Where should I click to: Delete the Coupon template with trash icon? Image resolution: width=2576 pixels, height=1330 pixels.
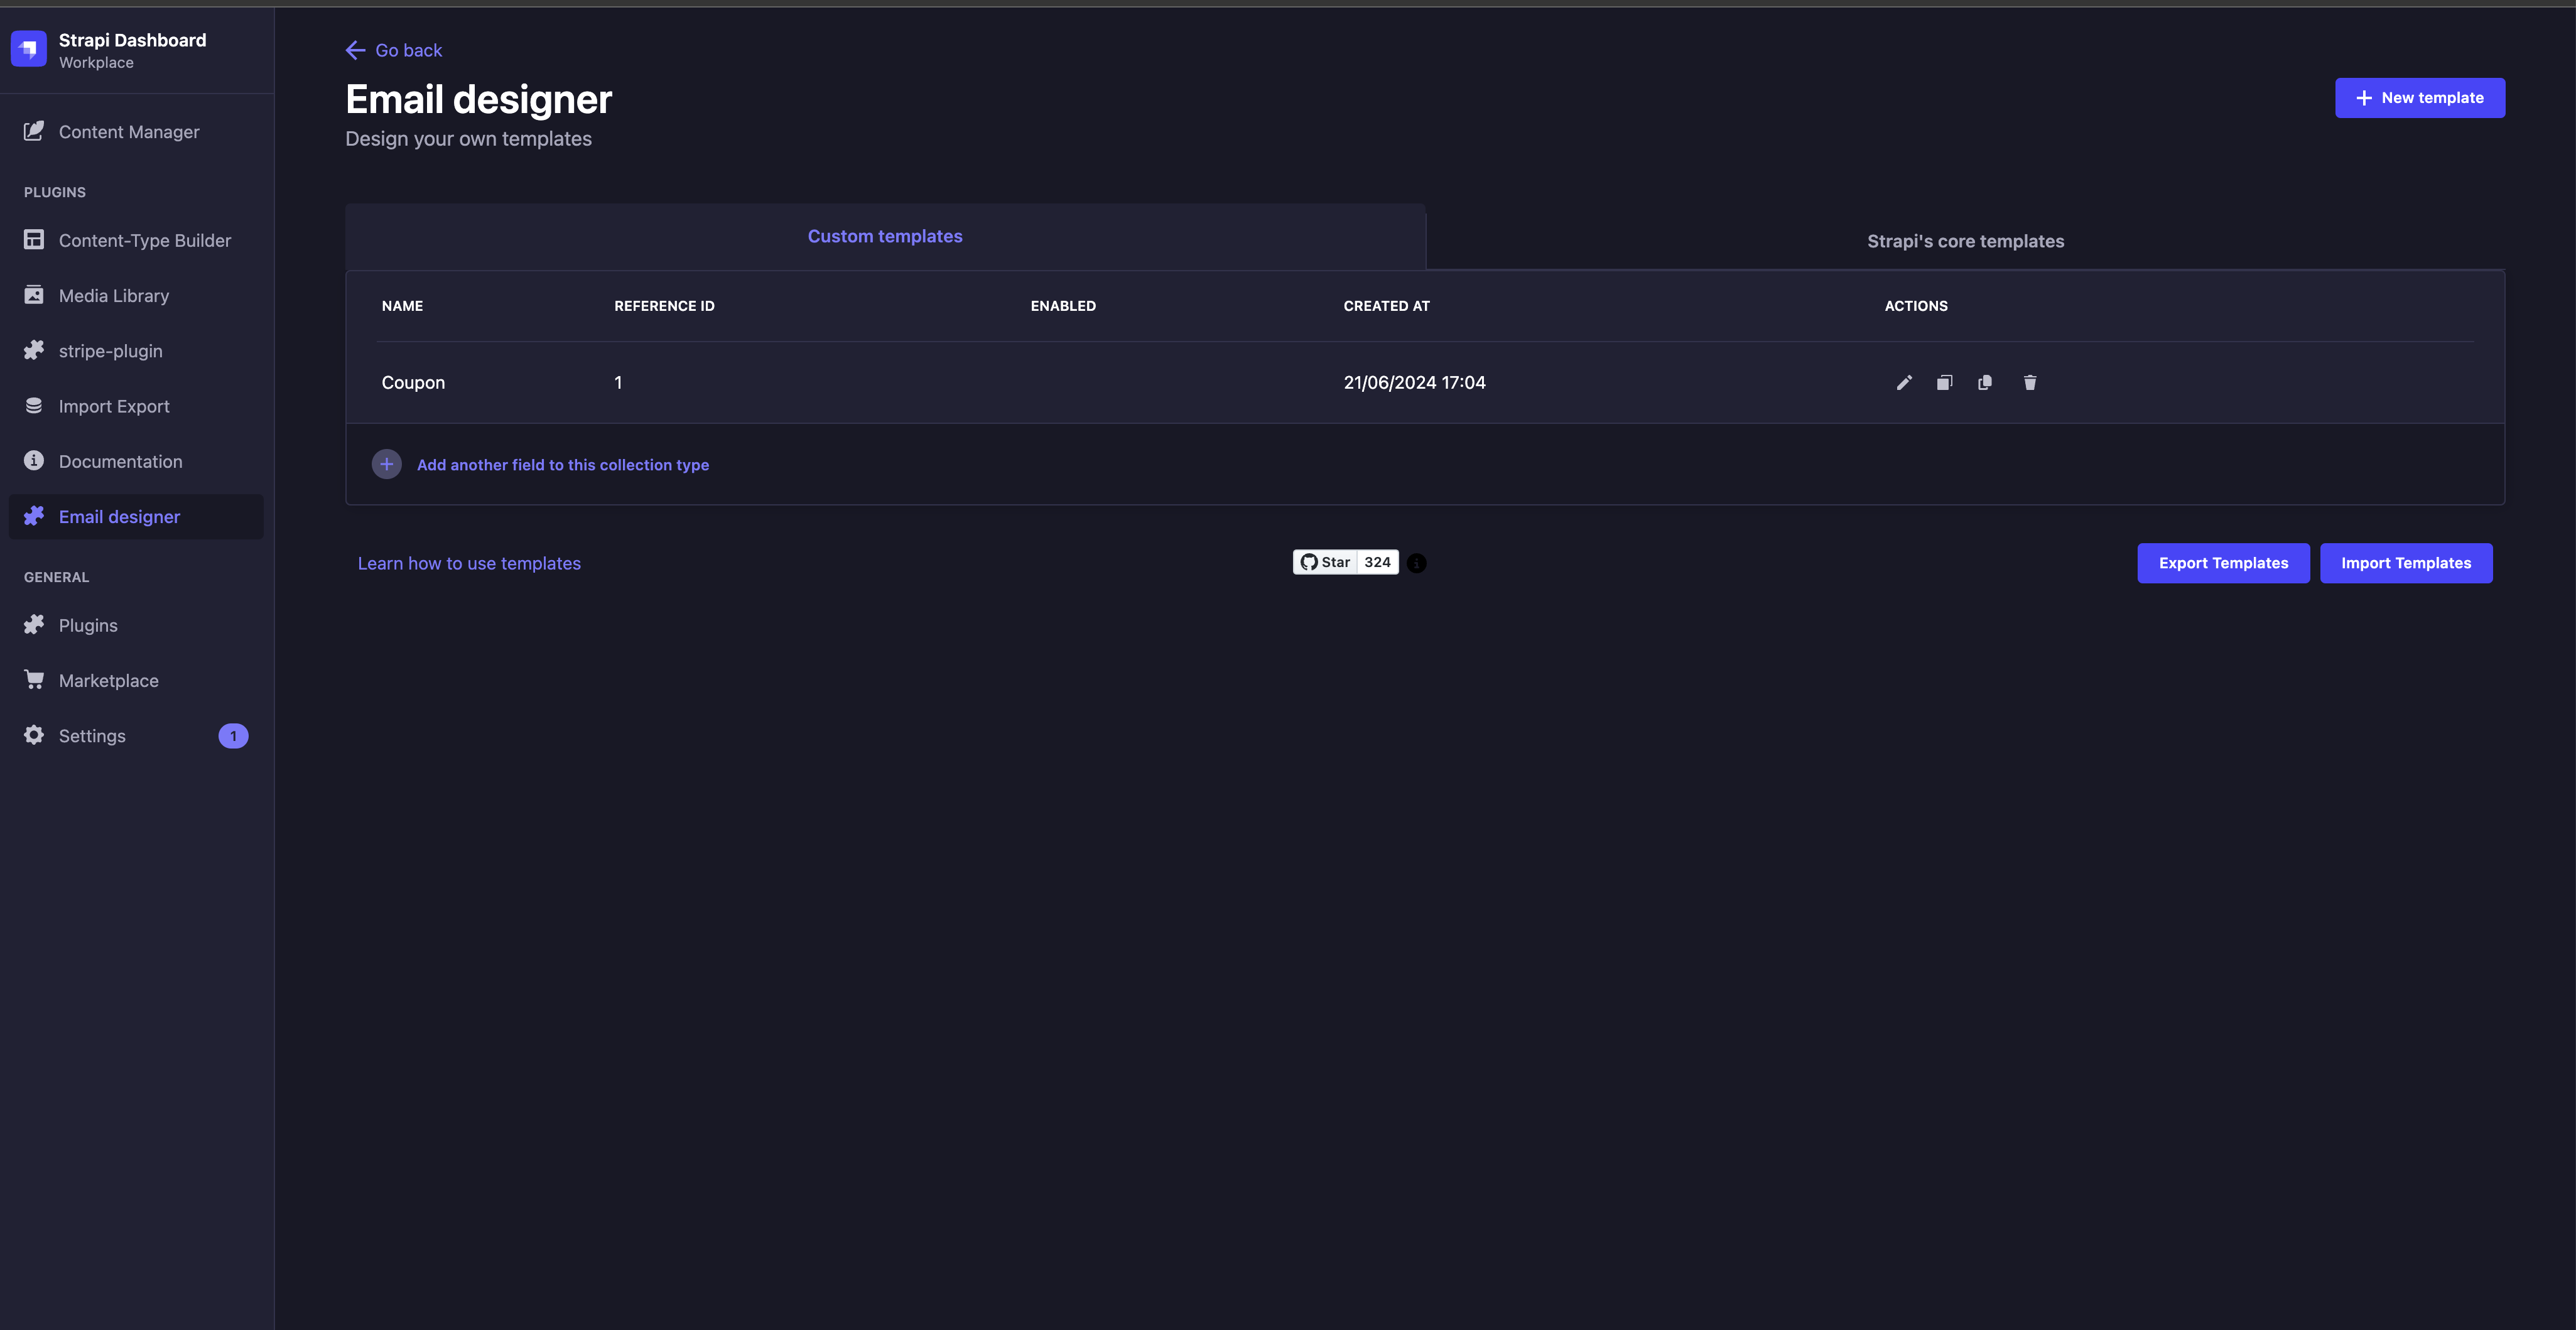[x=2030, y=382]
